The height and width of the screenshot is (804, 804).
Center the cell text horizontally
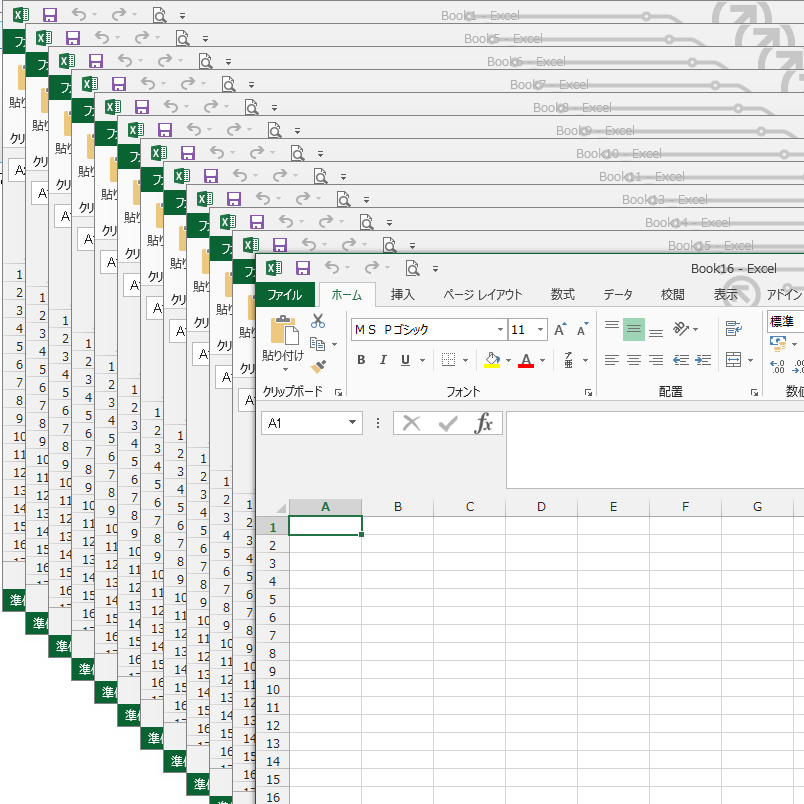[x=634, y=360]
